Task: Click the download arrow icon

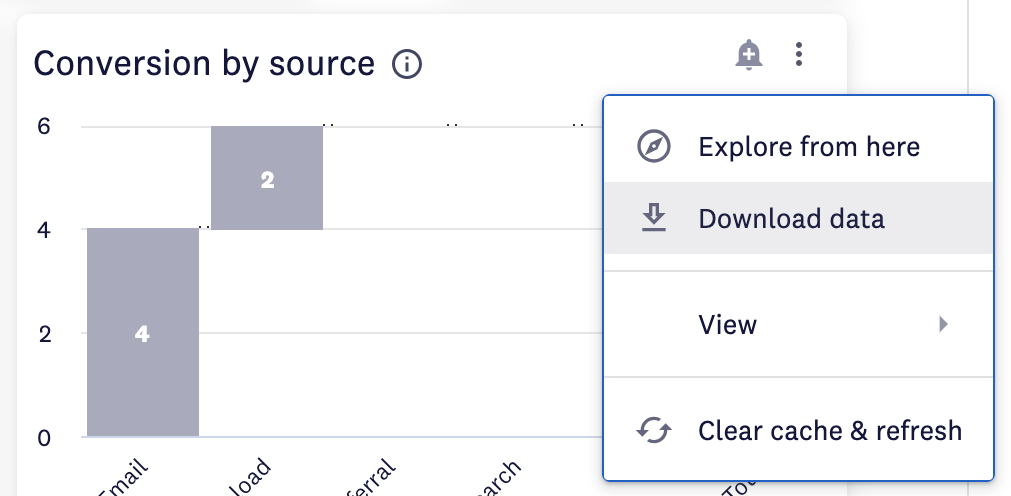Action: 654,218
